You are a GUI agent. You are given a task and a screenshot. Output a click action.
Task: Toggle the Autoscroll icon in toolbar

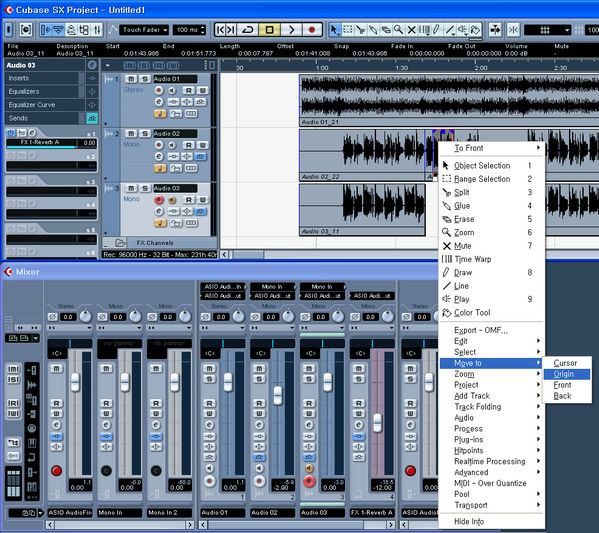(495, 30)
